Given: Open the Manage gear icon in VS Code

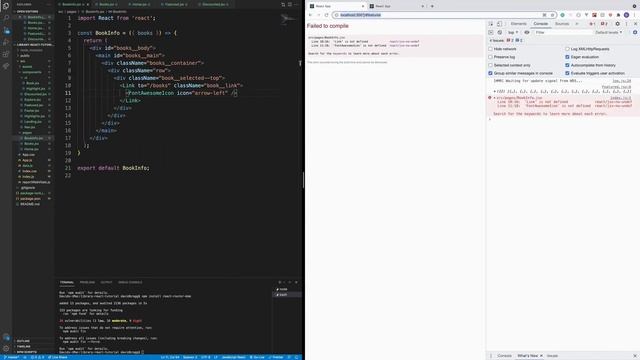Looking at the screenshot, I should pos(6,349).
